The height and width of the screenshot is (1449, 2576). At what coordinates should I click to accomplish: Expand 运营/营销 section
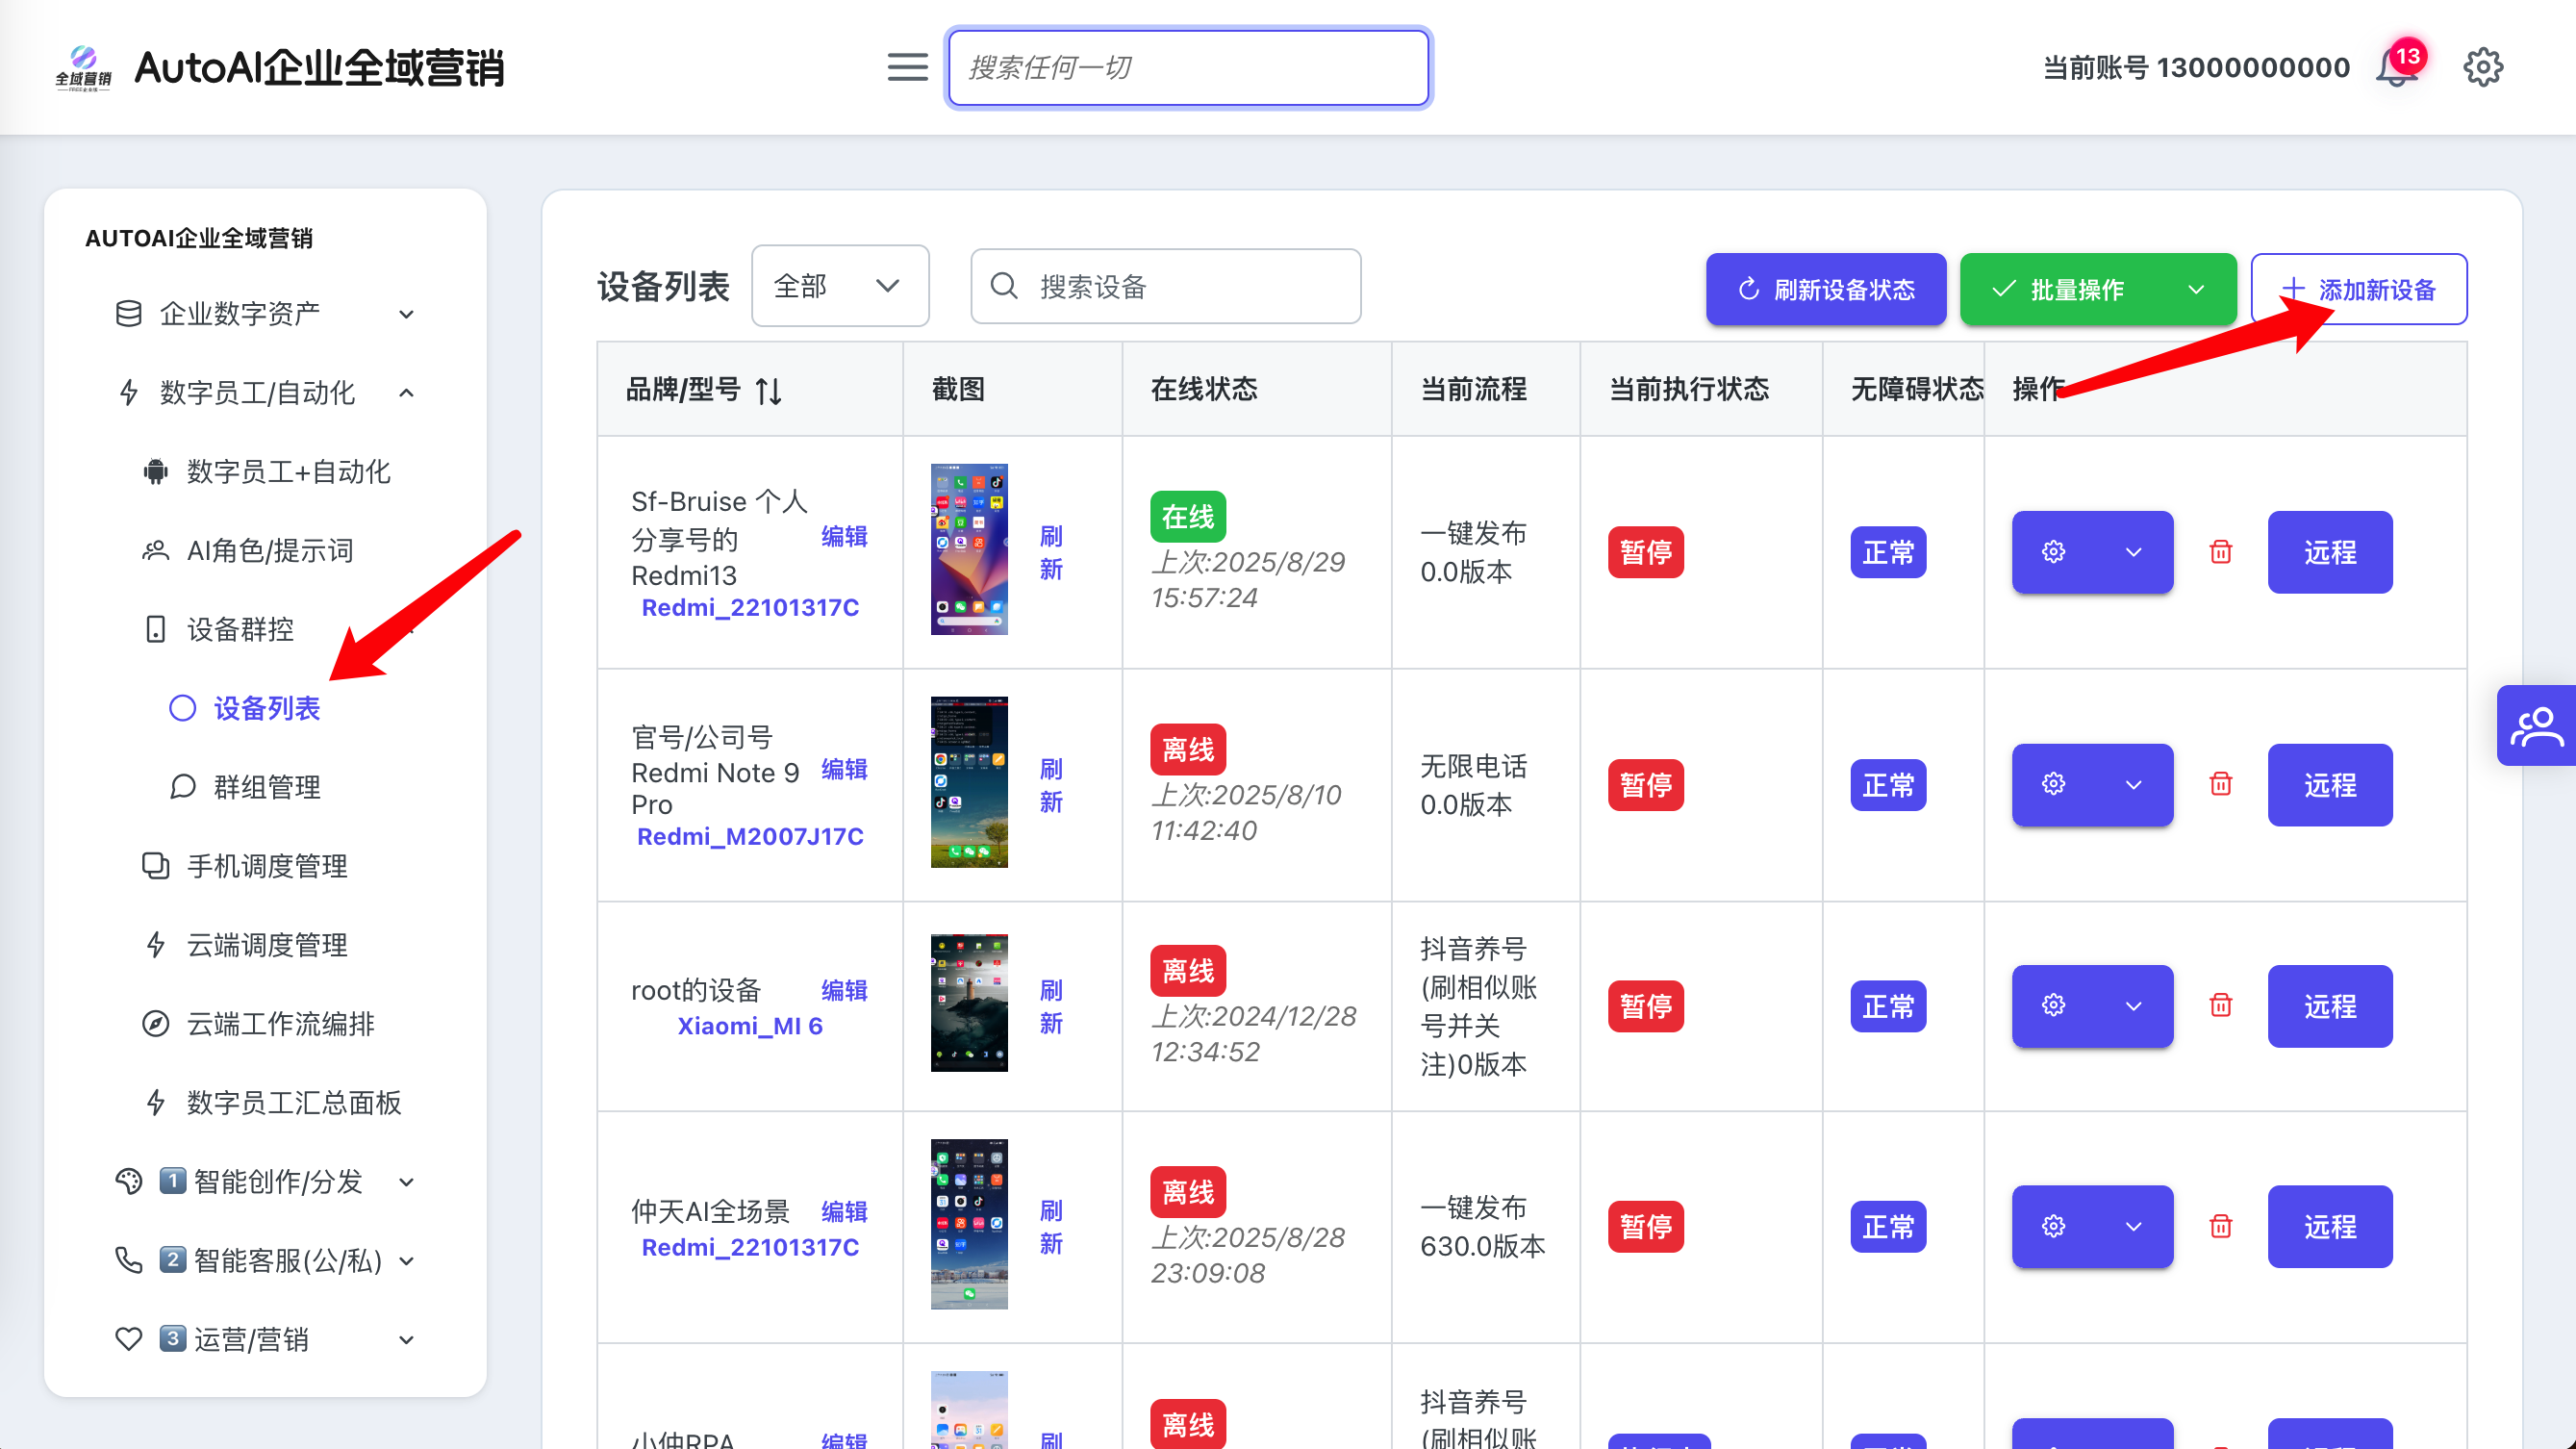[x=265, y=1340]
